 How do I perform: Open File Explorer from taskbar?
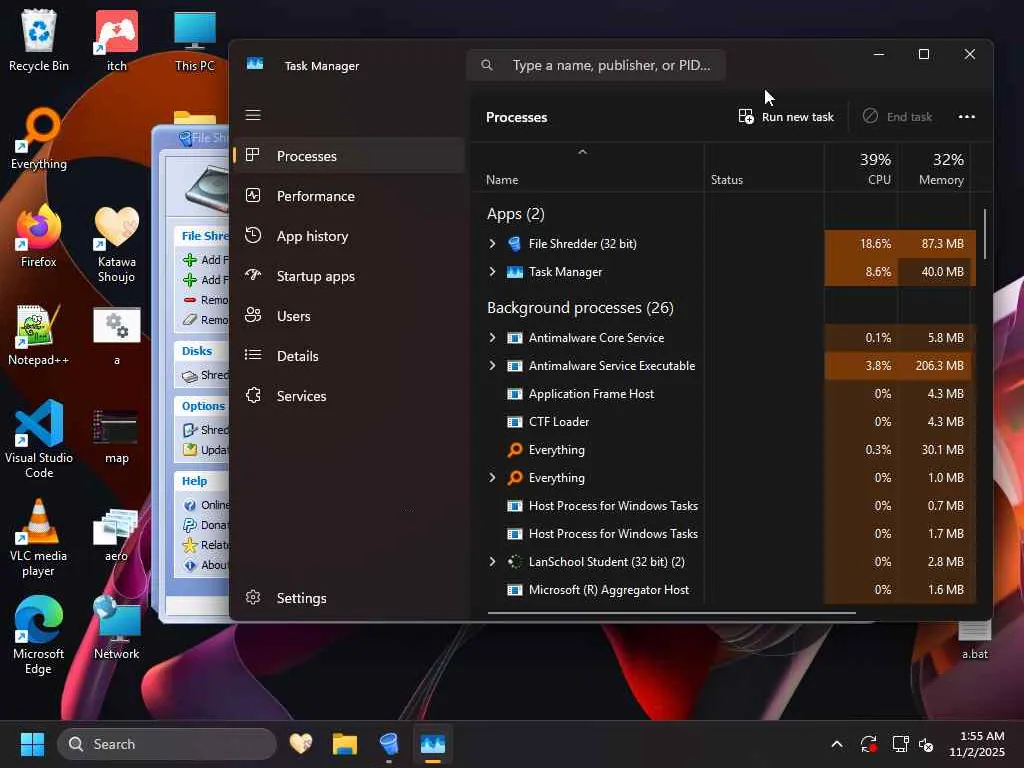[x=344, y=744]
